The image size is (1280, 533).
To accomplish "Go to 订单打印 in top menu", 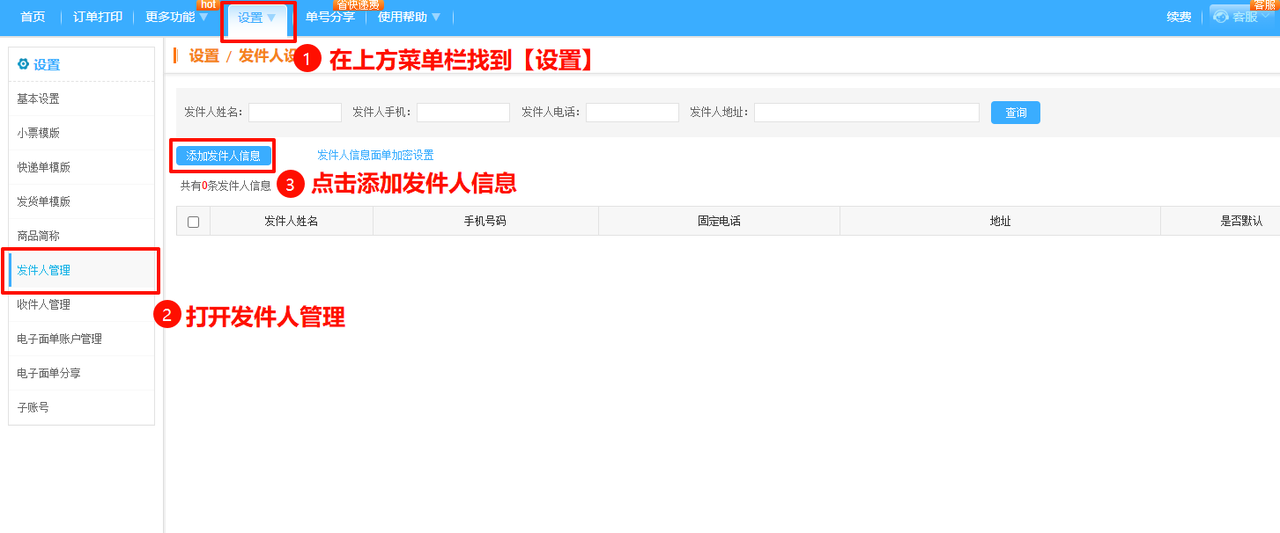I will tap(97, 17).
